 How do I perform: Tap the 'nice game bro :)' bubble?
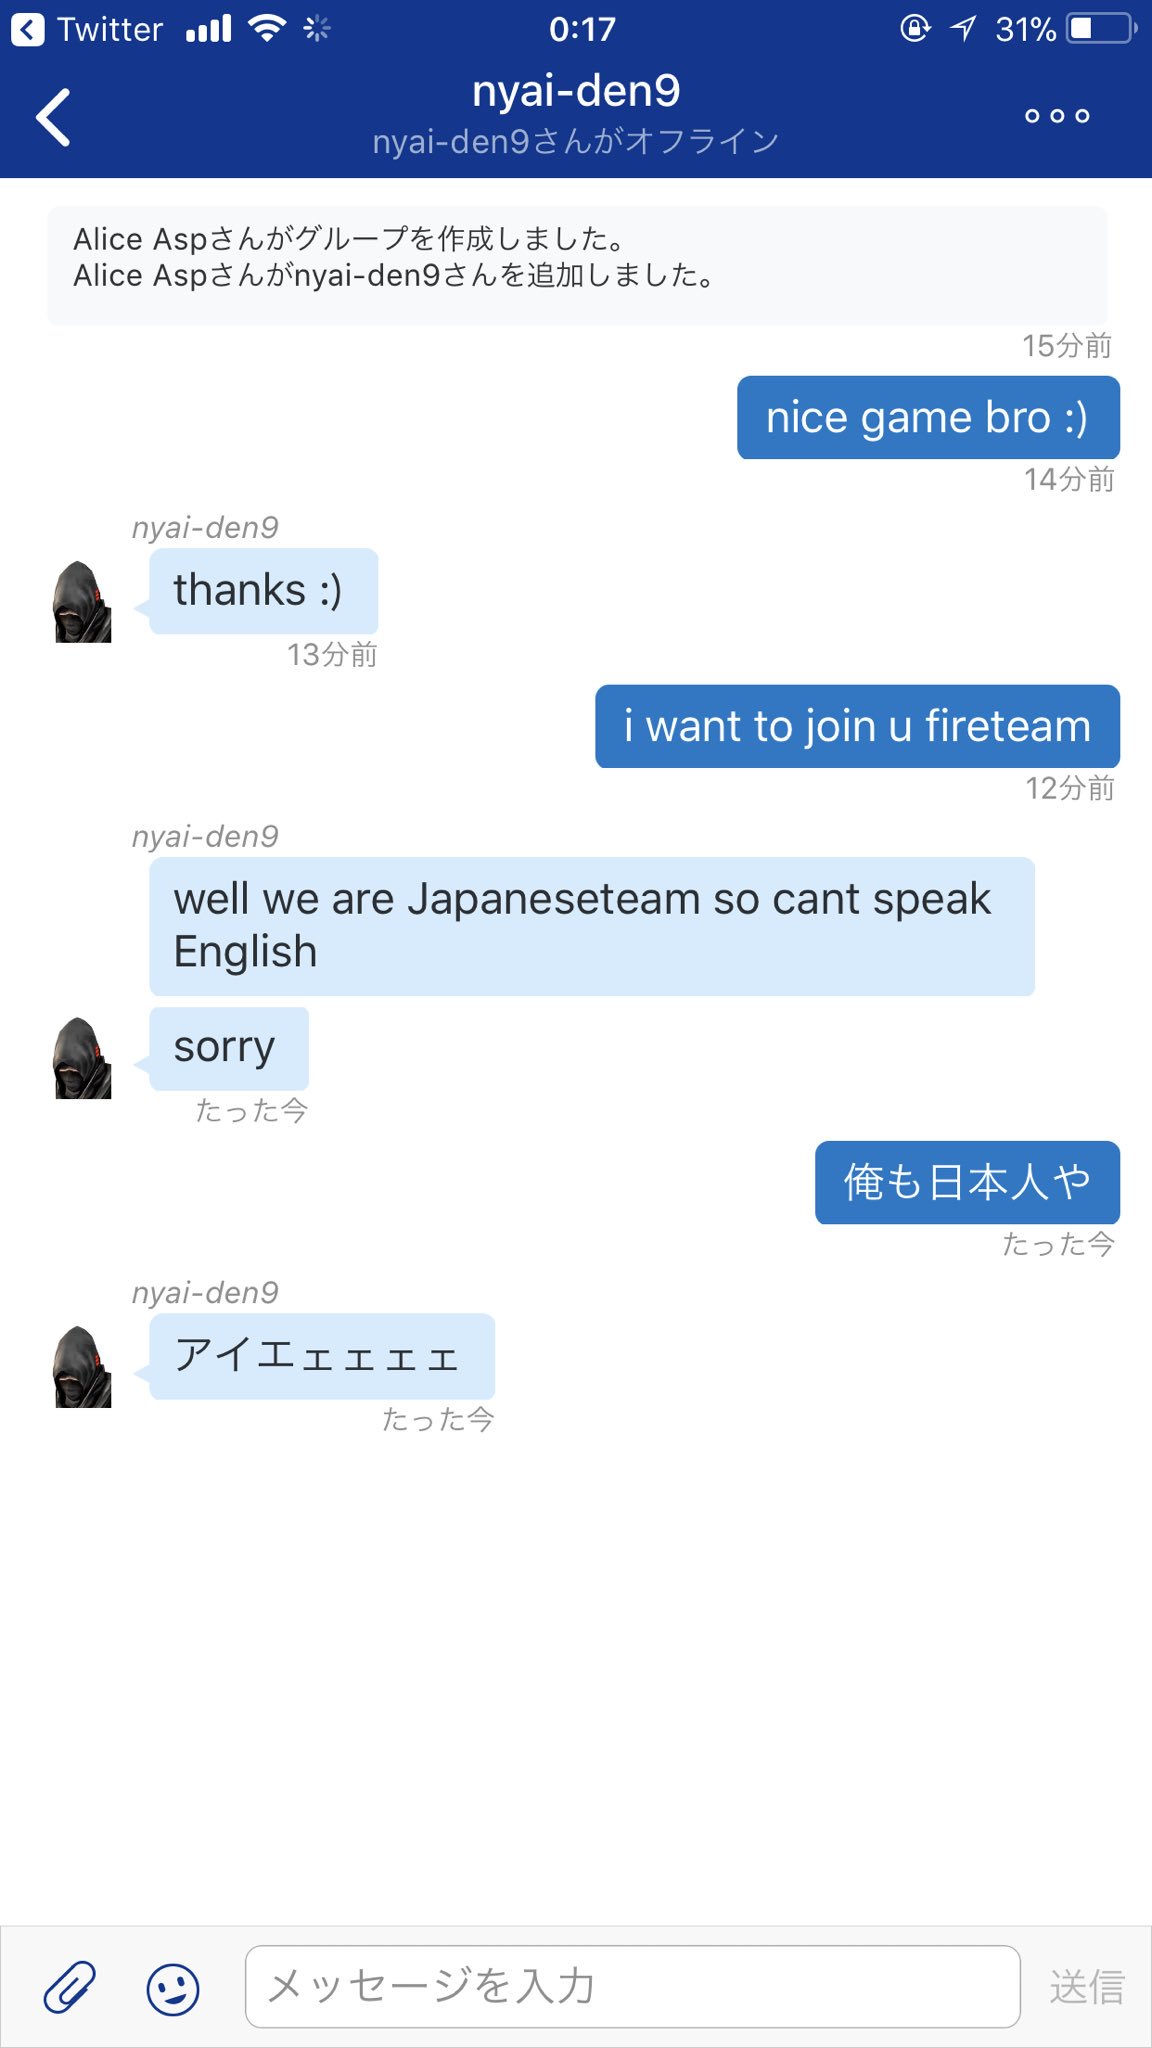pyautogui.click(x=928, y=417)
